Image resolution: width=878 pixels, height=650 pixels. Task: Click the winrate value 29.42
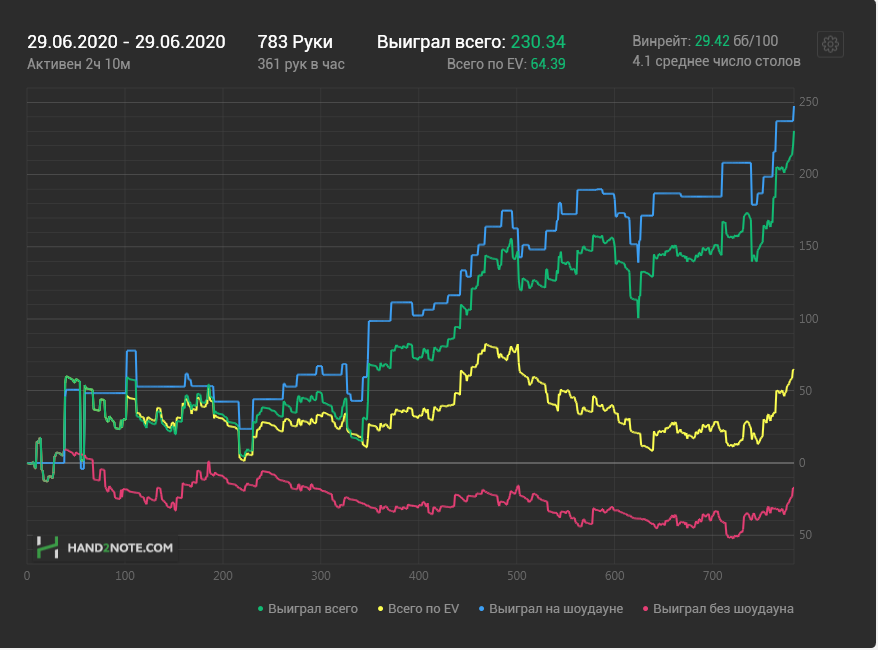pos(712,41)
